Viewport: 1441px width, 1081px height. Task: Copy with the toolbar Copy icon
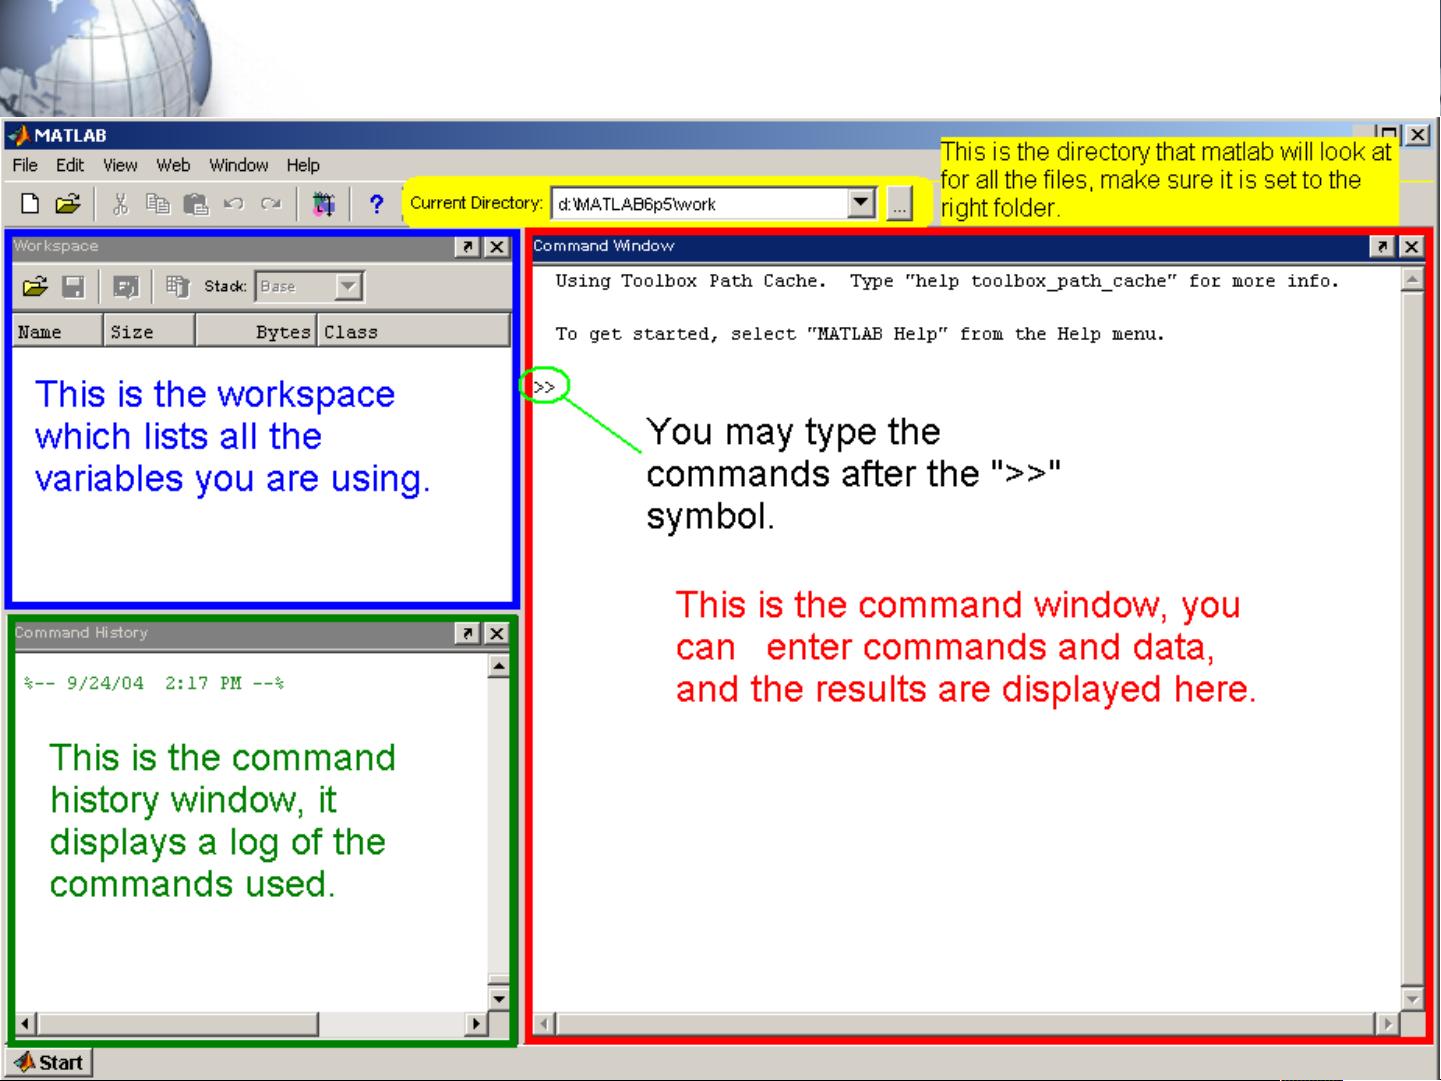(x=158, y=204)
